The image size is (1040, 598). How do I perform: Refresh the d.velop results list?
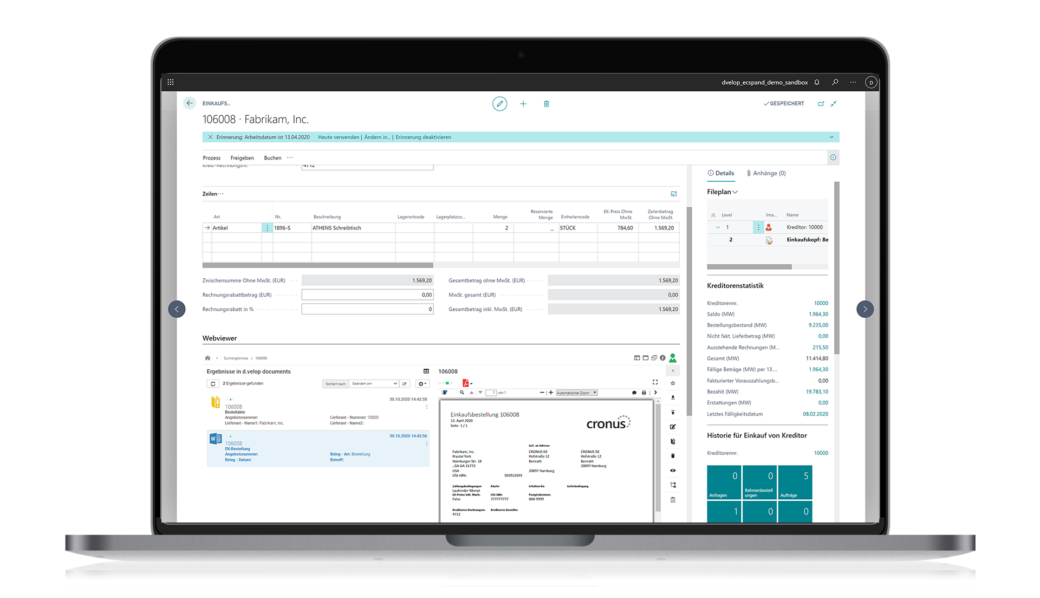point(213,383)
